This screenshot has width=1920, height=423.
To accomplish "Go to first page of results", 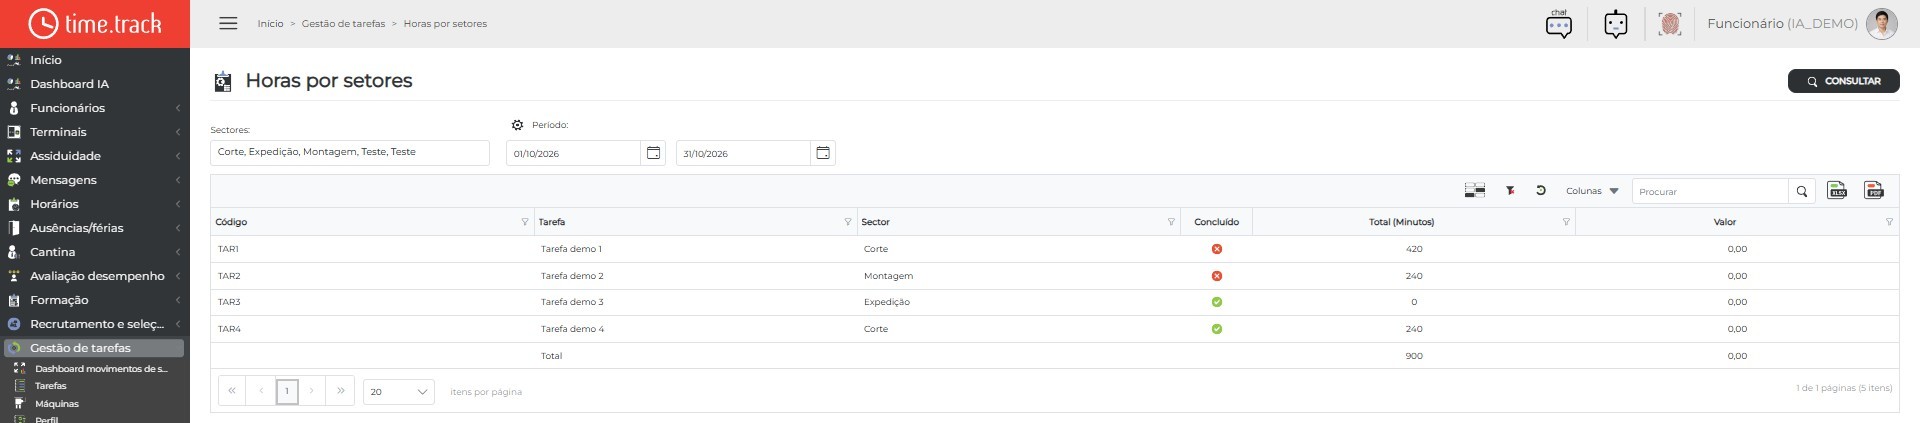I will click(x=232, y=391).
